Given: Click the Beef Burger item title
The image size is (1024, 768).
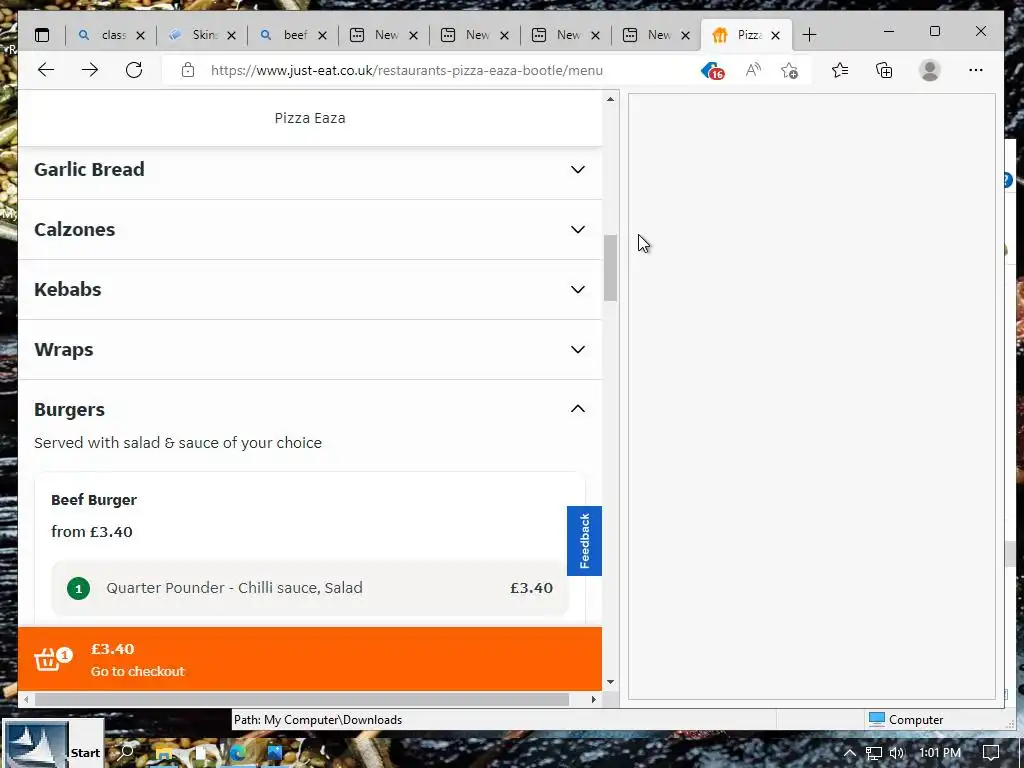Looking at the screenshot, I should pos(94,500).
